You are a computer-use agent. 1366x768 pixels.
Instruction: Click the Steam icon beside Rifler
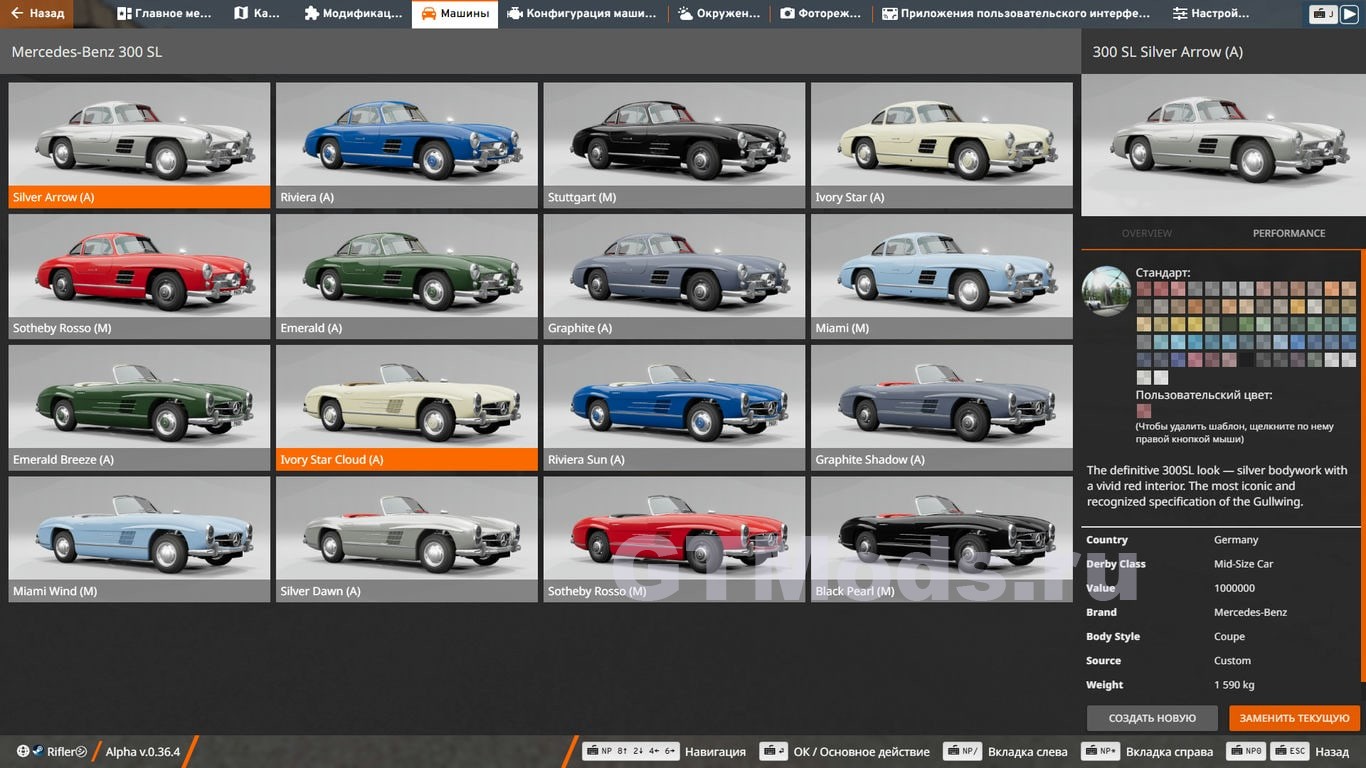[37, 751]
